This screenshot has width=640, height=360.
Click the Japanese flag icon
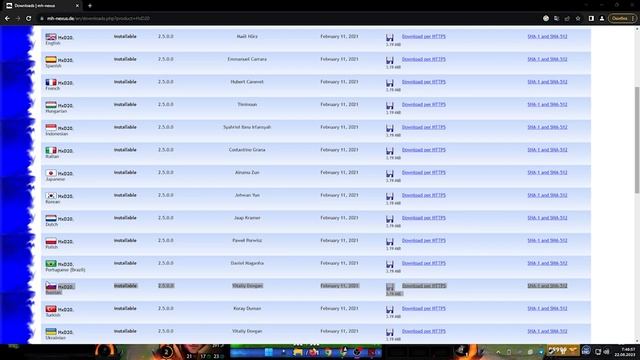point(51,173)
